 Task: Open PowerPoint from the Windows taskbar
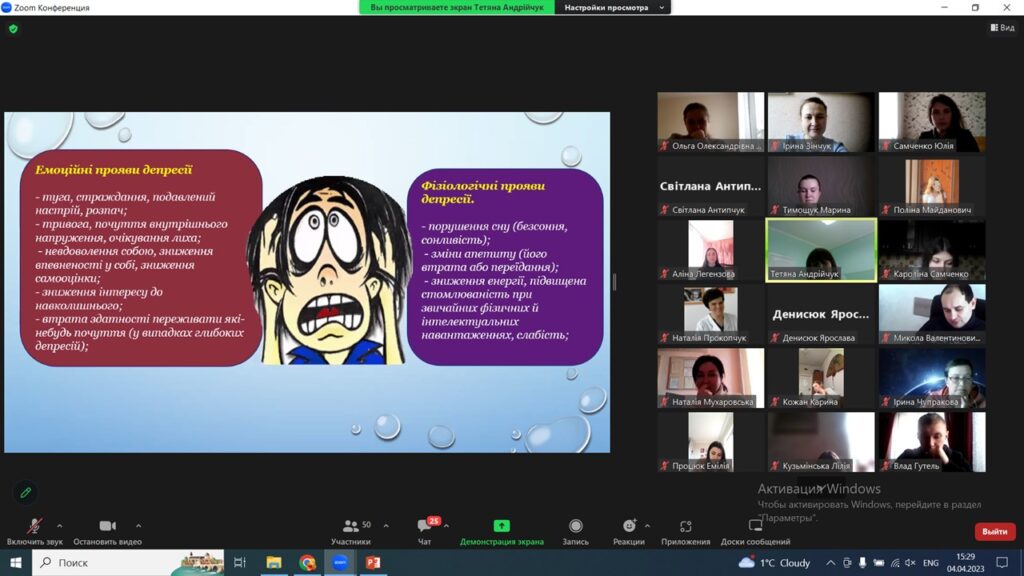[372, 563]
